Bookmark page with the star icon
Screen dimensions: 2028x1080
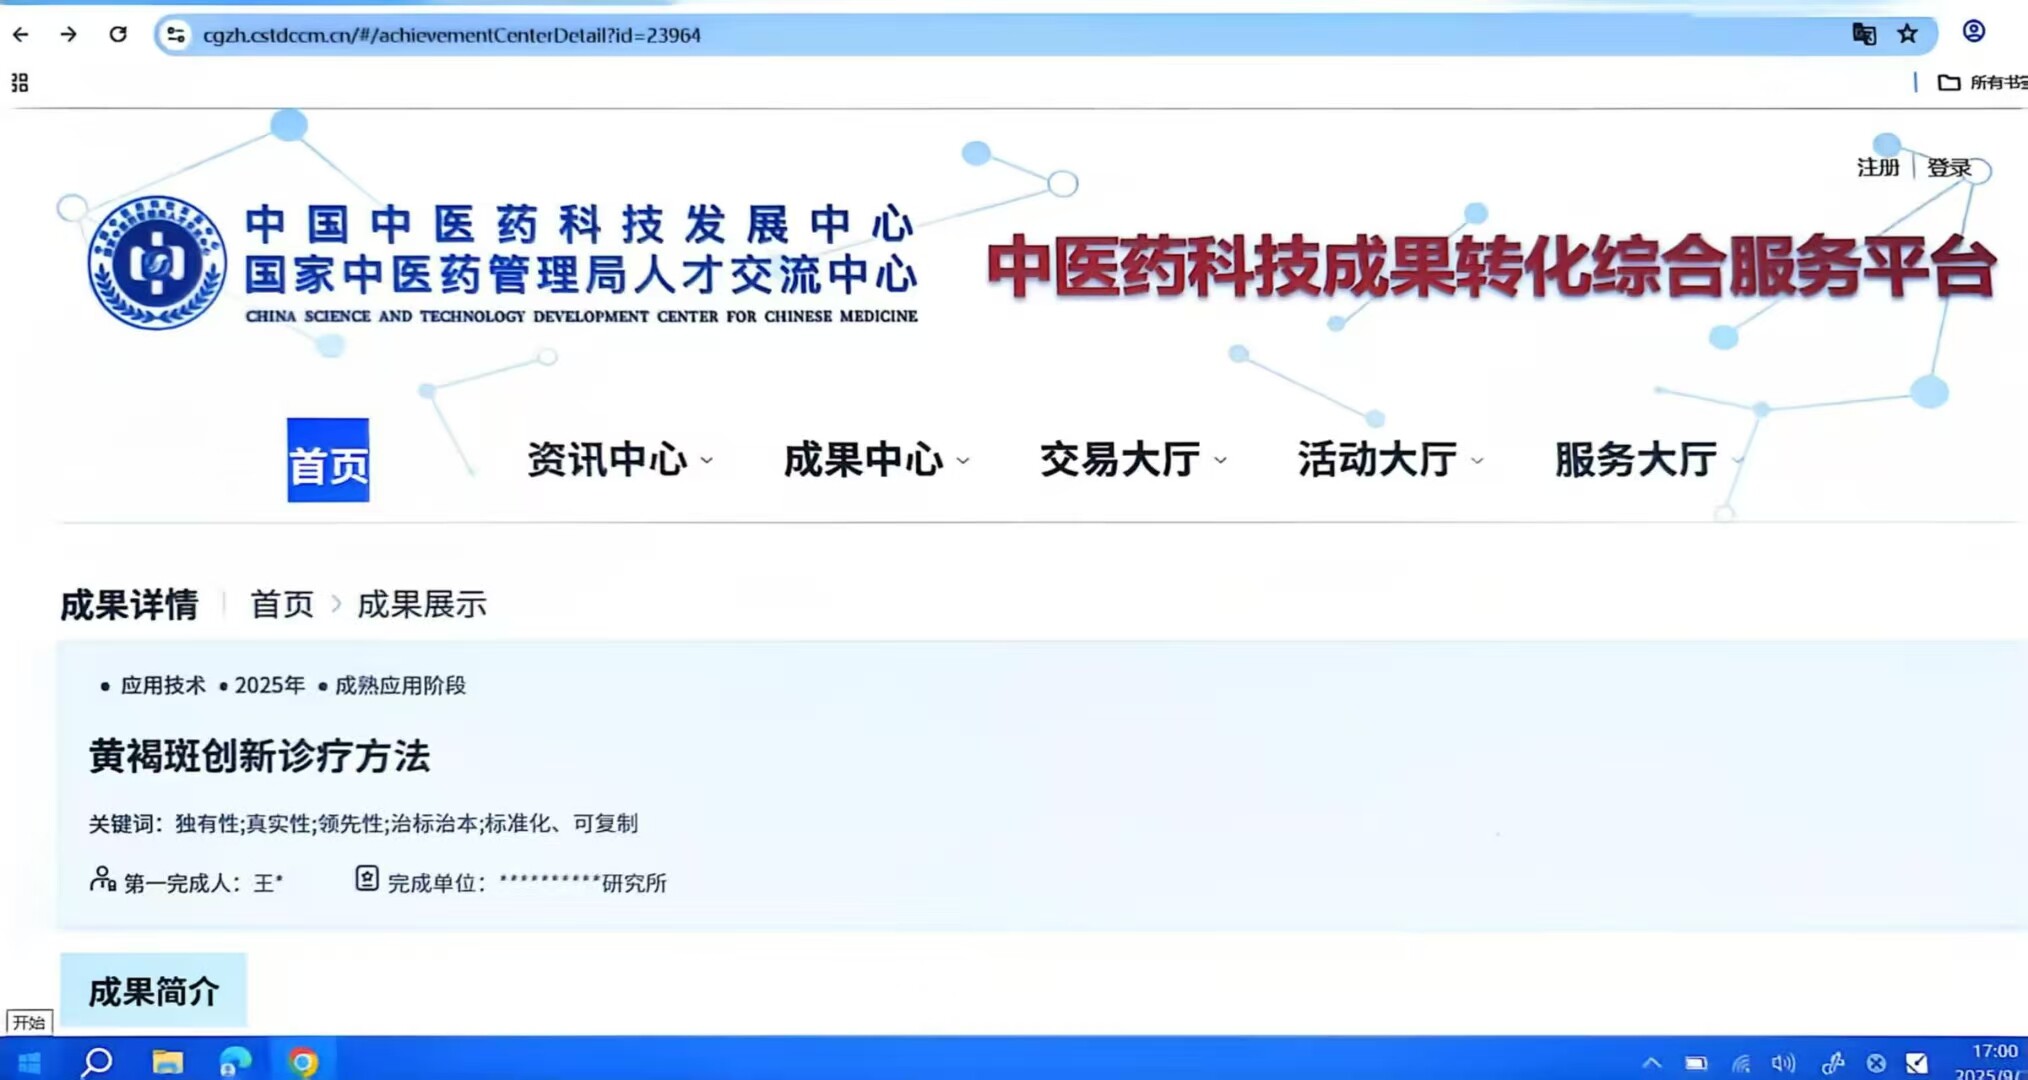pyautogui.click(x=1908, y=35)
